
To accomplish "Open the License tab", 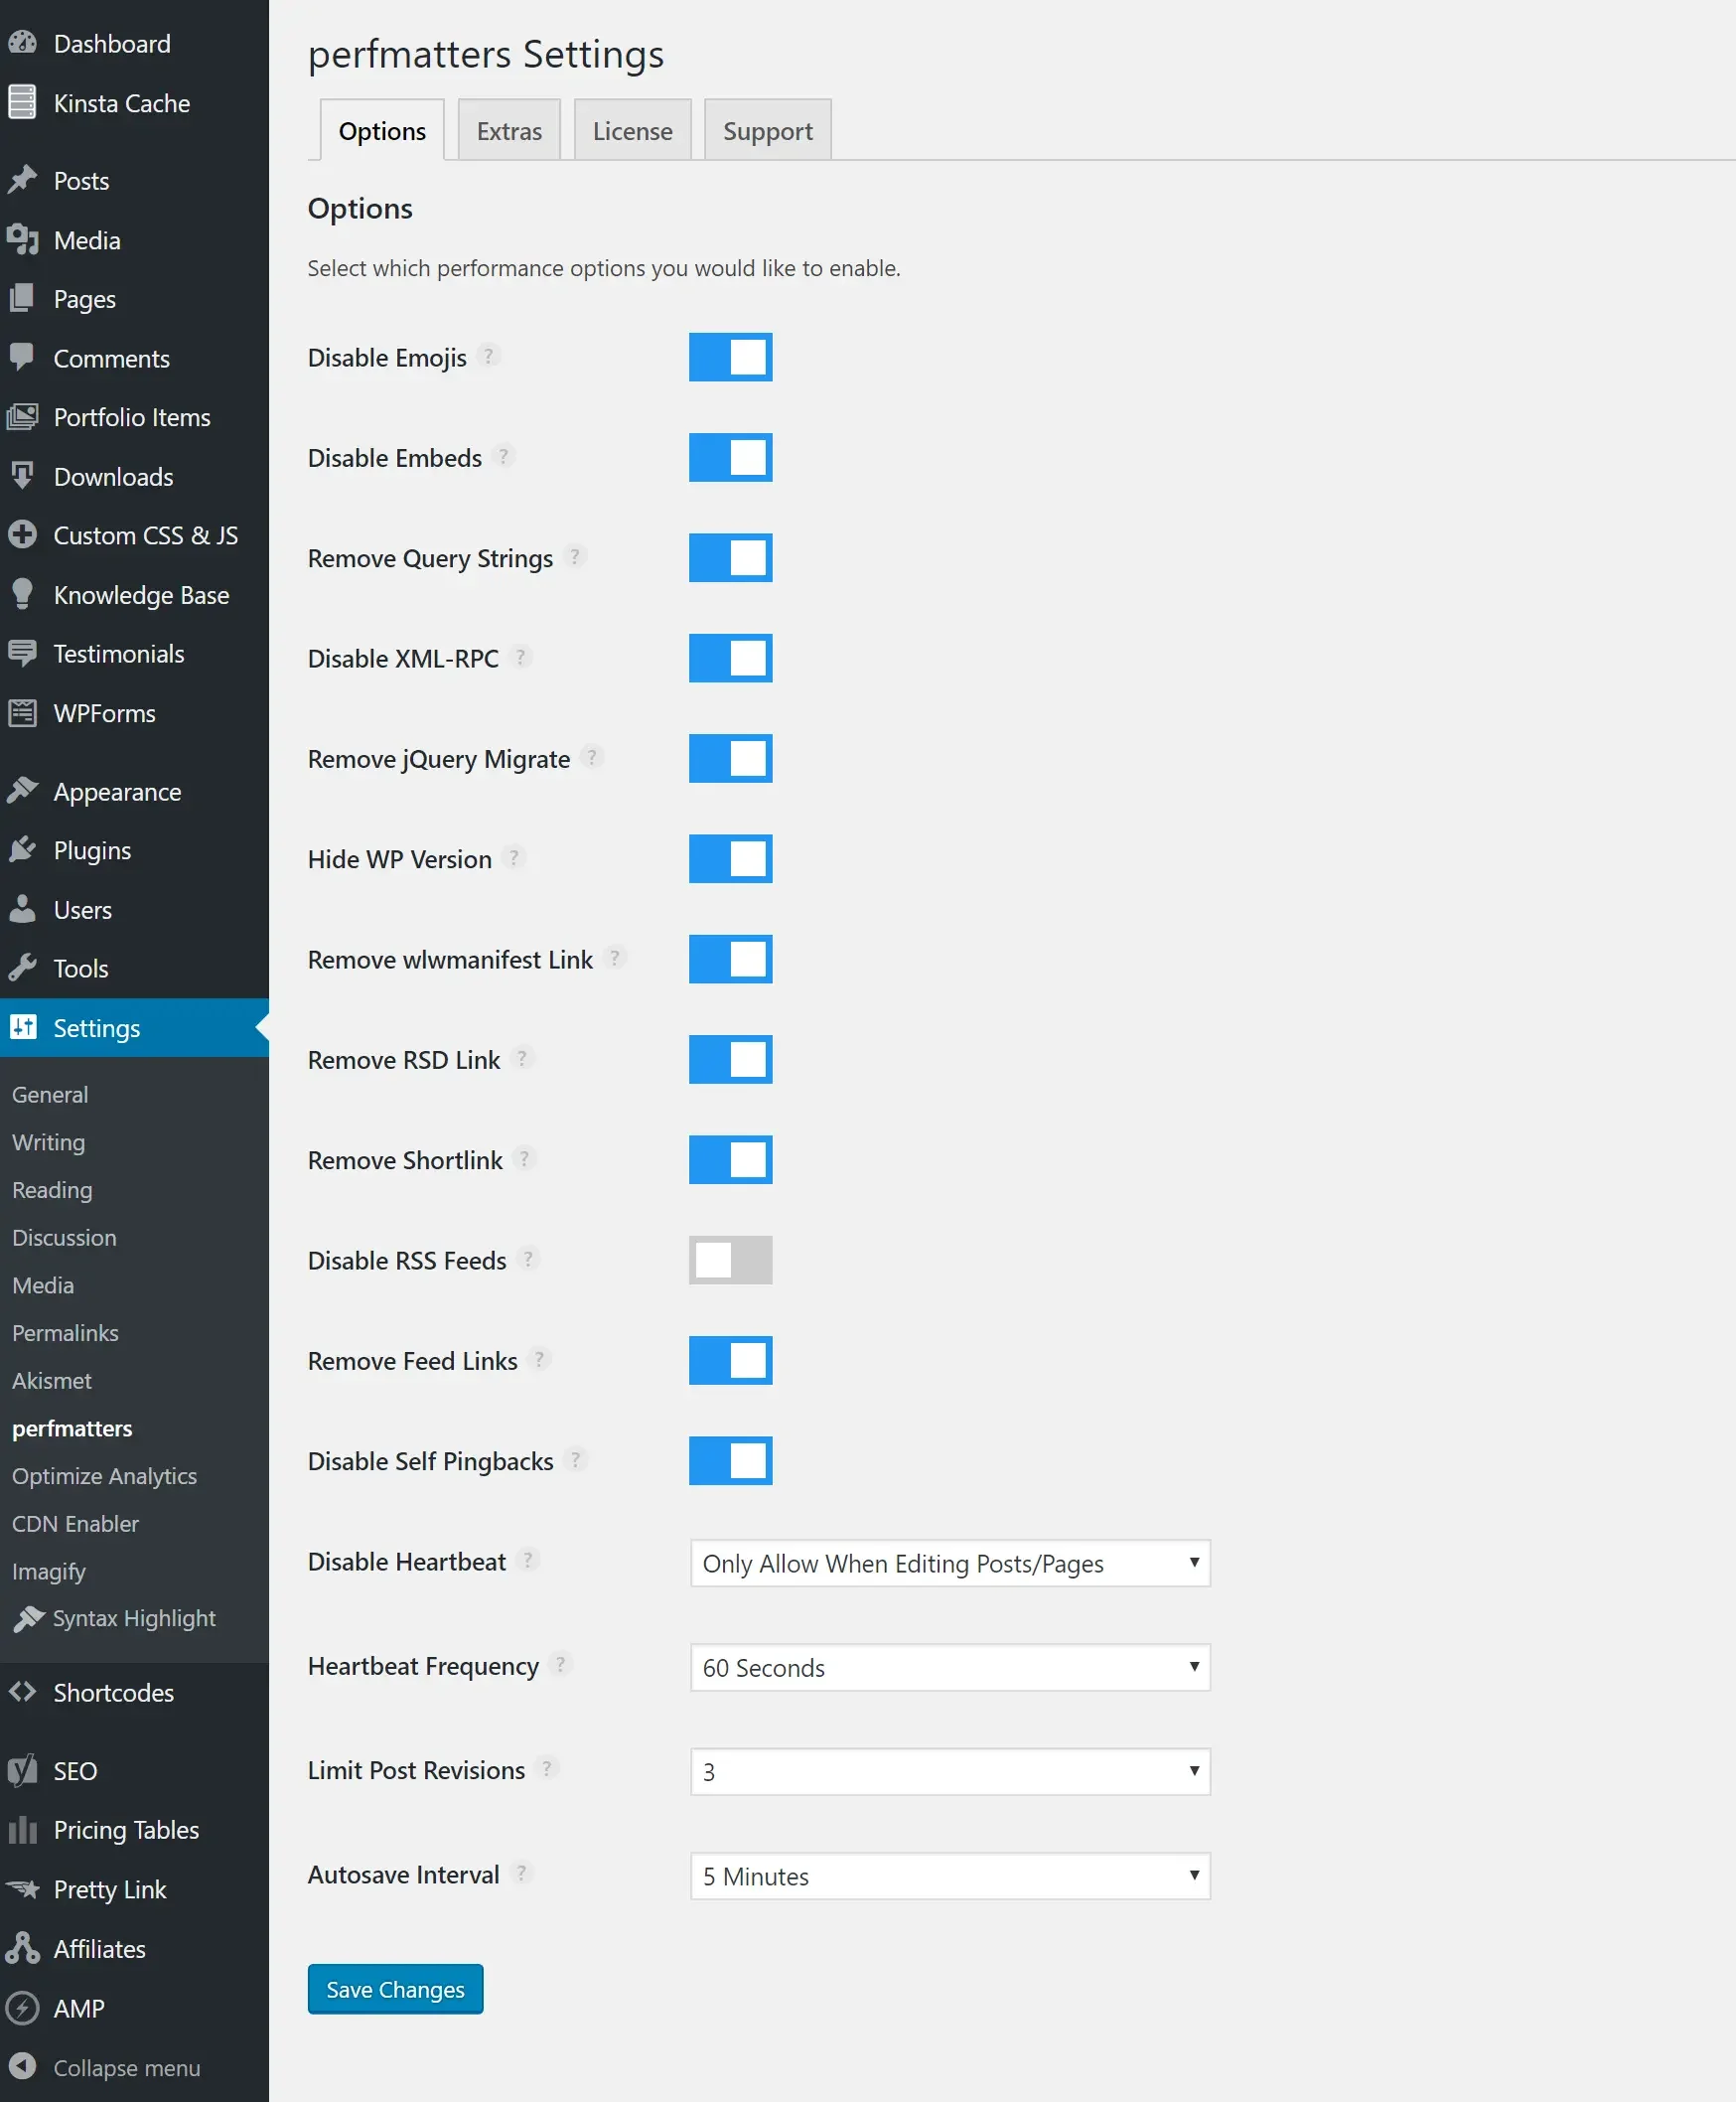I will tap(632, 129).
